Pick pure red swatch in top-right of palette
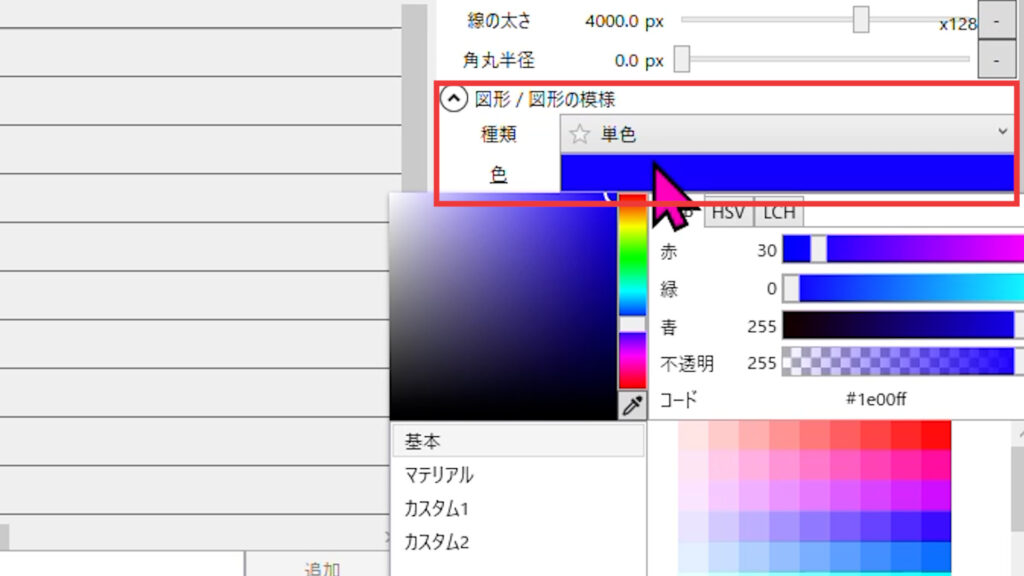Viewport: 1024px width, 576px height. pyautogui.click(x=936, y=435)
